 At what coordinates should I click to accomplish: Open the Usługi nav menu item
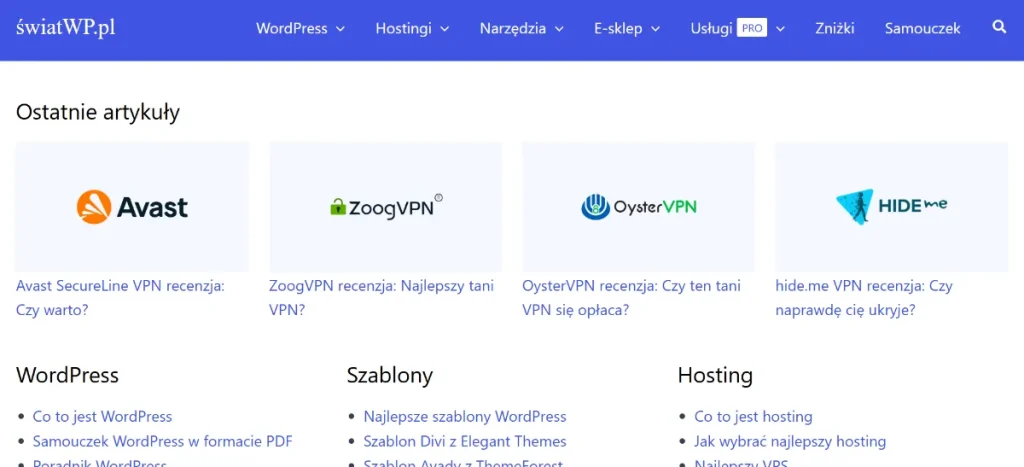(711, 29)
